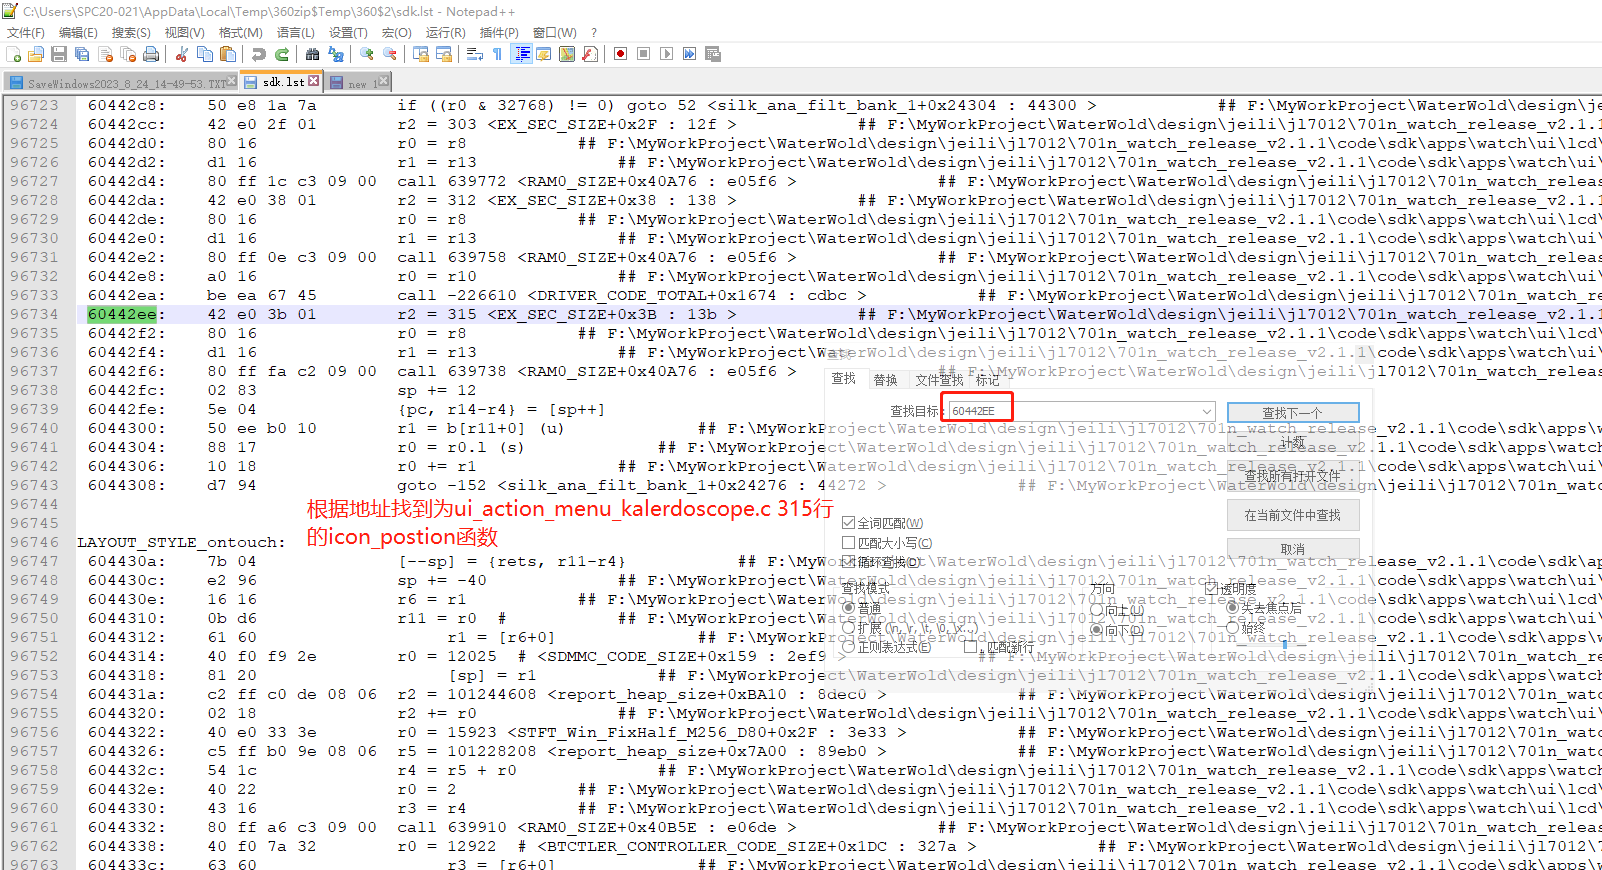Select the 扩展 search mode radio button
The height and width of the screenshot is (870, 1602).
tap(849, 628)
